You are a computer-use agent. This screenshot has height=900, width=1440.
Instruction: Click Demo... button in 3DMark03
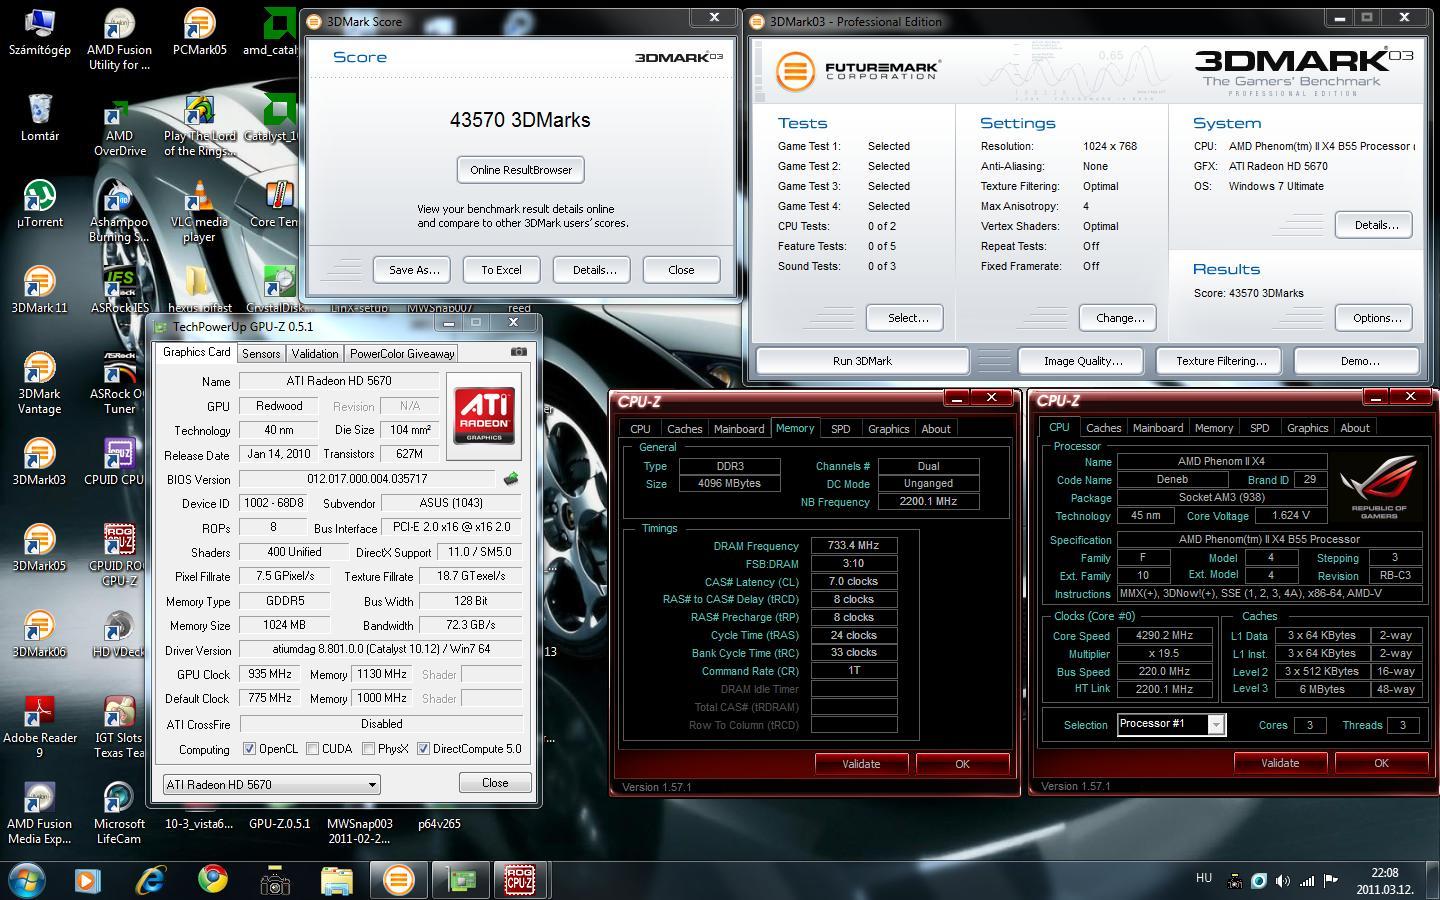[1359, 361]
